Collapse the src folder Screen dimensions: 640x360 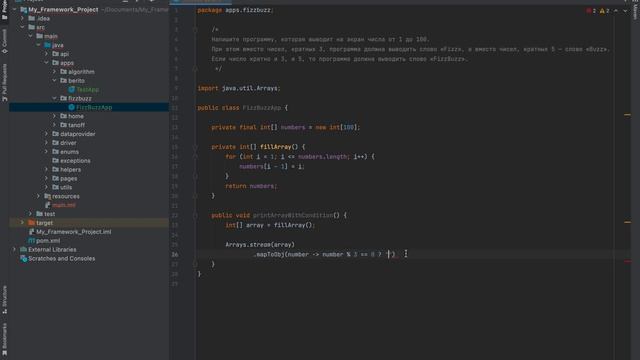pos(22,27)
